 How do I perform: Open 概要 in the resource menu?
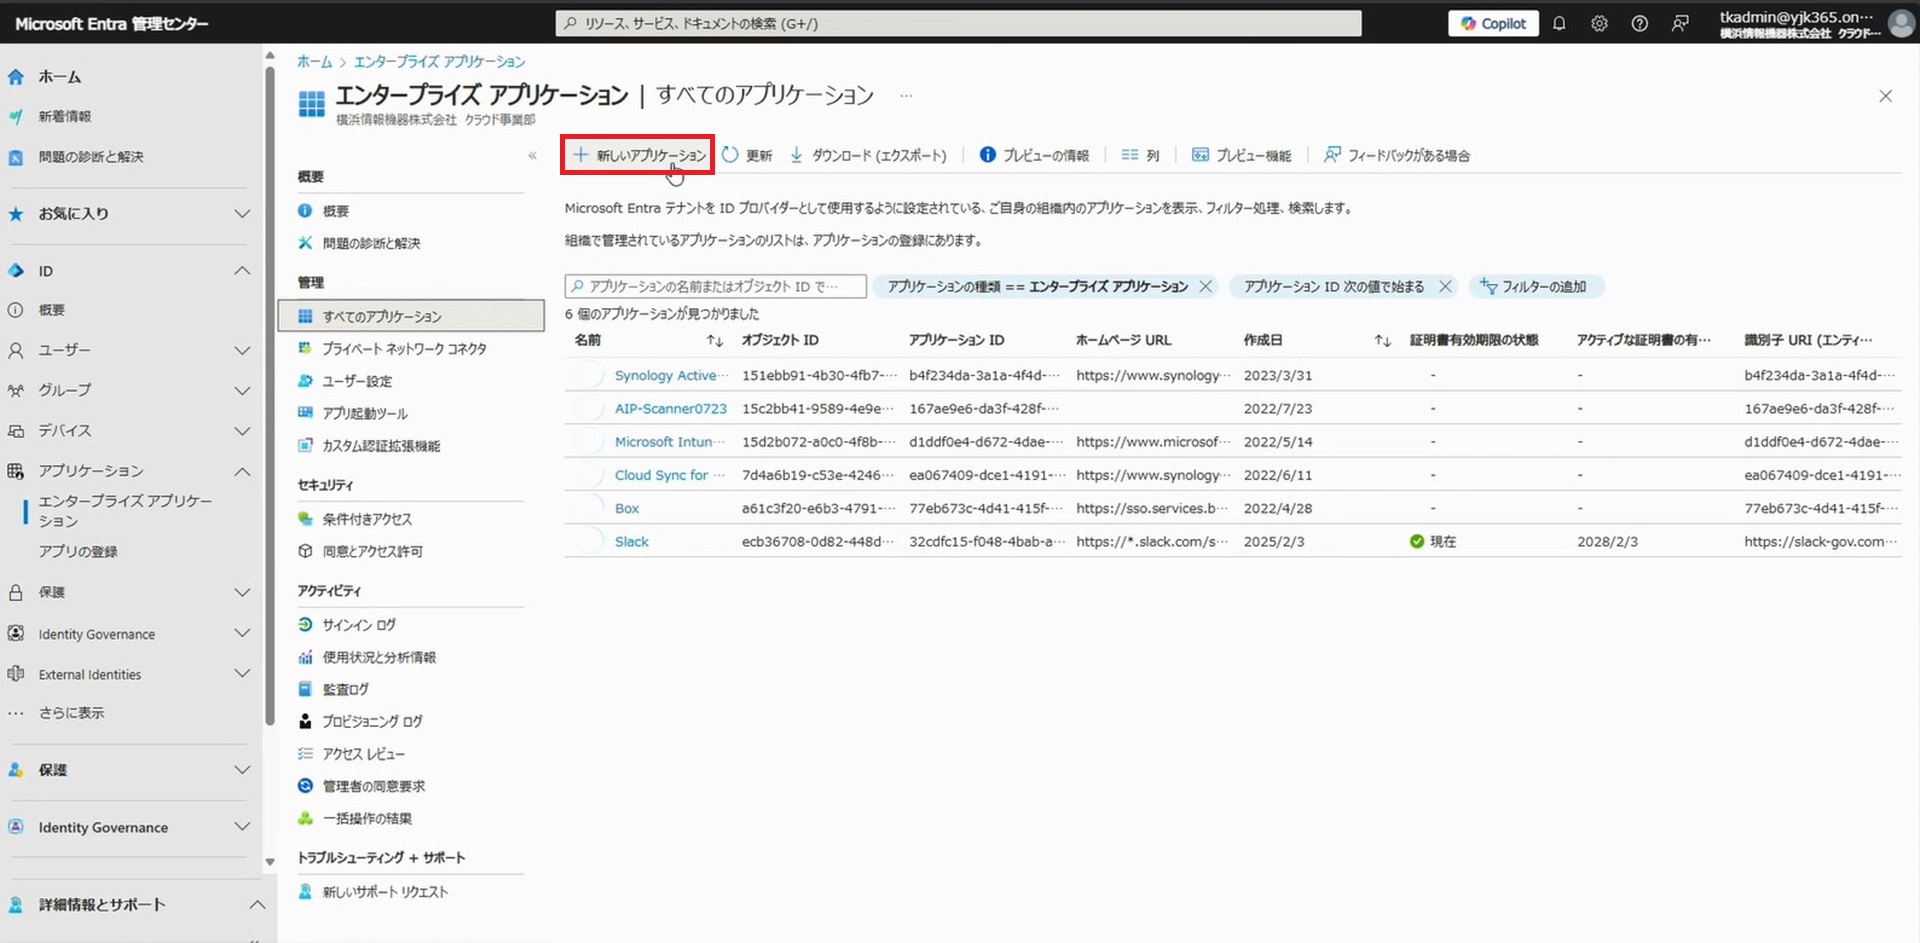coord(336,211)
